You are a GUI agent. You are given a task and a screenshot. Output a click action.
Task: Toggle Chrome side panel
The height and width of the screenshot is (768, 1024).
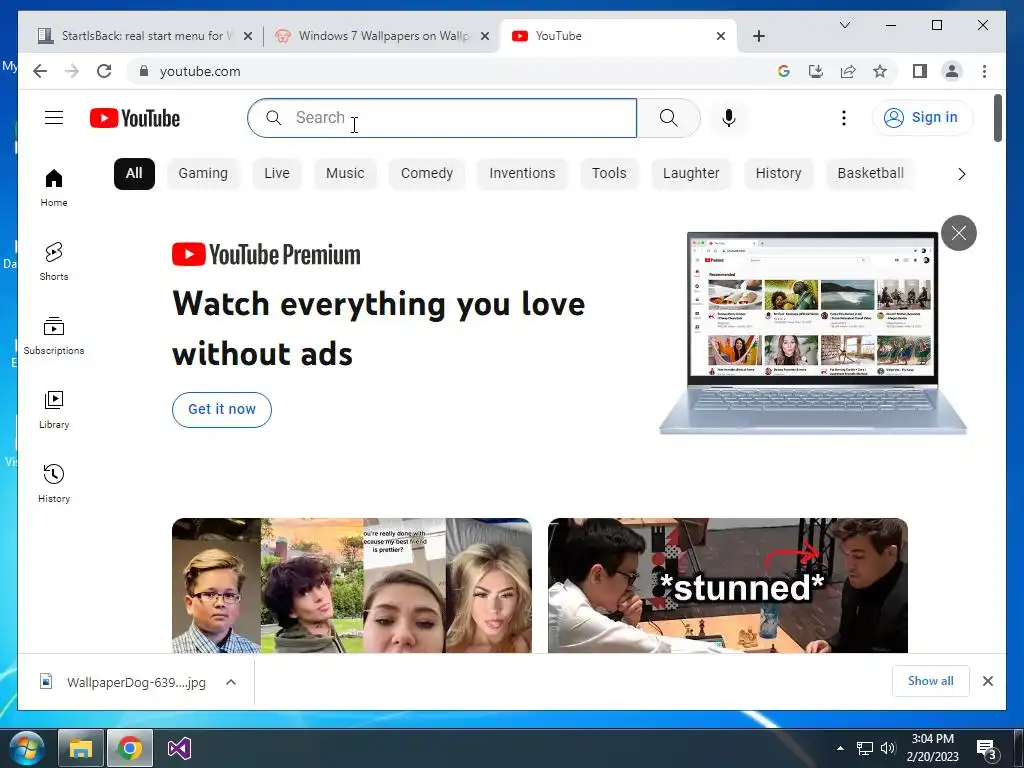pyautogui.click(x=920, y=71)
